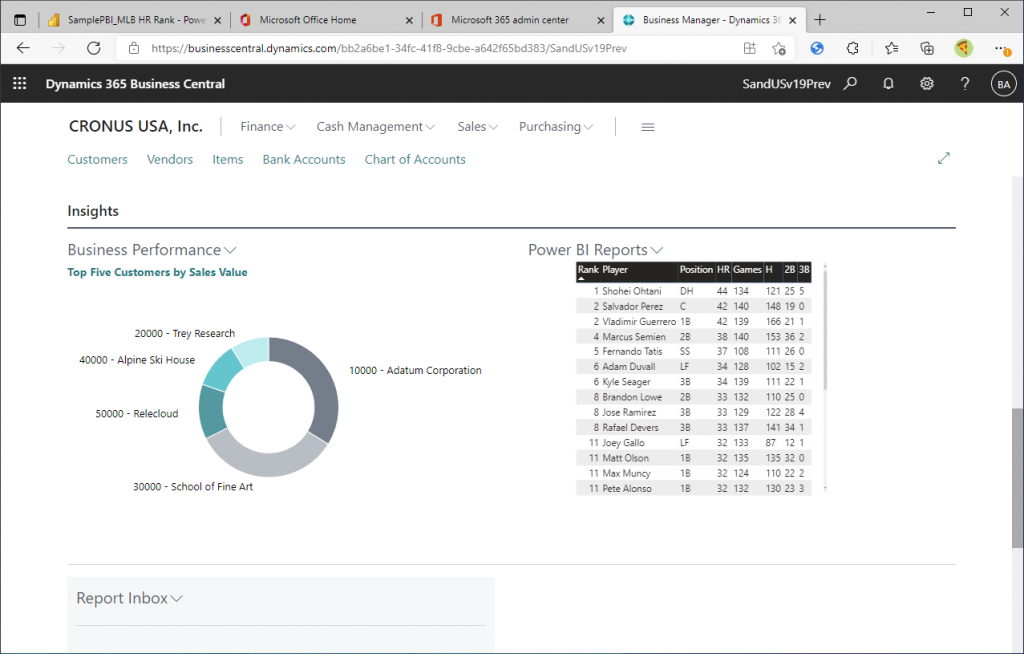
Task: Click the Power BI report scrollbar thumb
Action: (825, 330)
